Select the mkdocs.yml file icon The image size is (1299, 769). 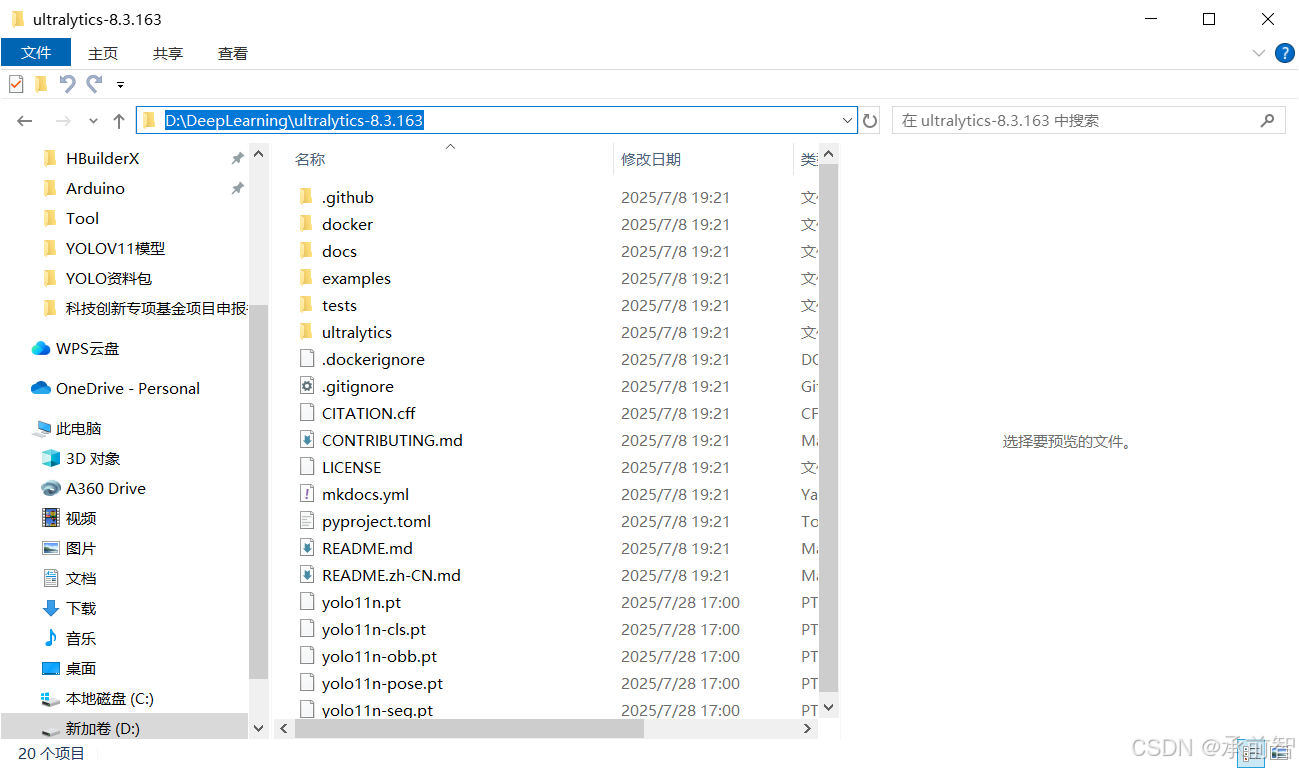[x=306, y=494]
